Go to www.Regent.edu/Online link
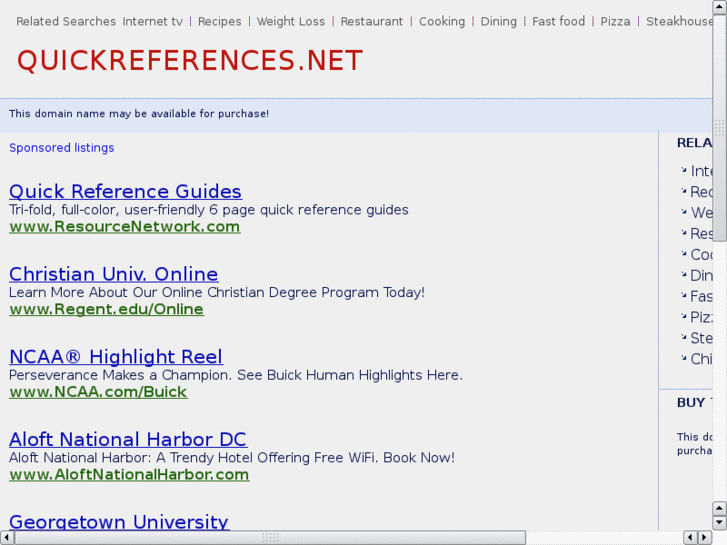The image size is (727, 545). coord(106,309)
